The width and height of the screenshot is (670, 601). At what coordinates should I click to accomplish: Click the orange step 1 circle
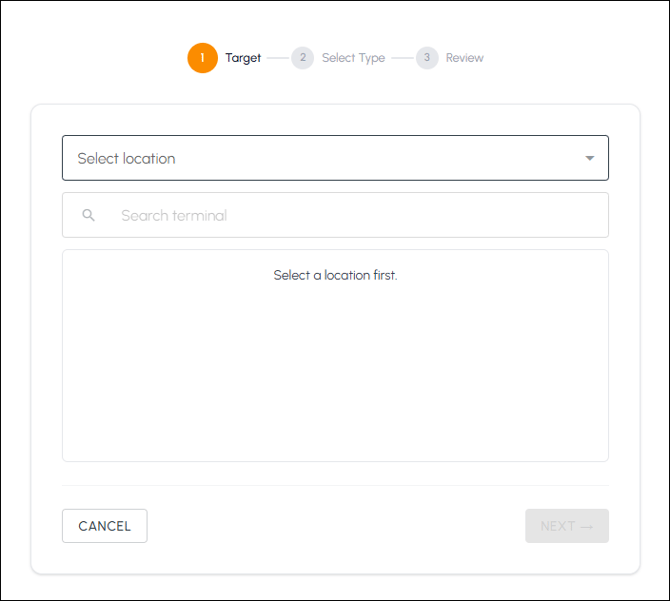(x=203, y=58)
